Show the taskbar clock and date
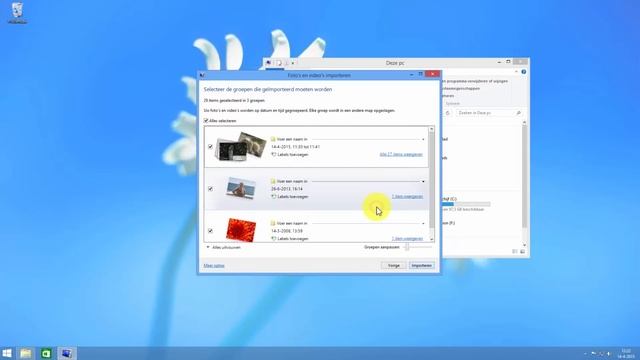Image resolution: width=640 pixels, height=360 pixels. pyautogui.click(x=626, y=353)
